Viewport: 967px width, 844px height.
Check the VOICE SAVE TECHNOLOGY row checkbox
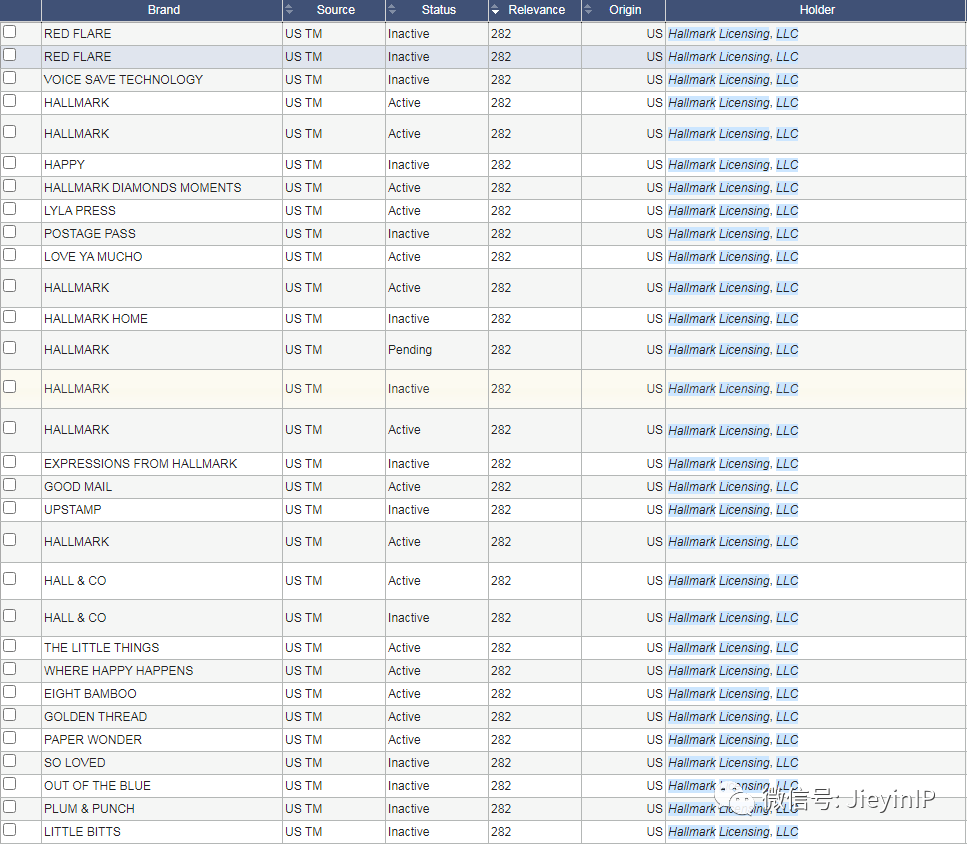[9, 78]
